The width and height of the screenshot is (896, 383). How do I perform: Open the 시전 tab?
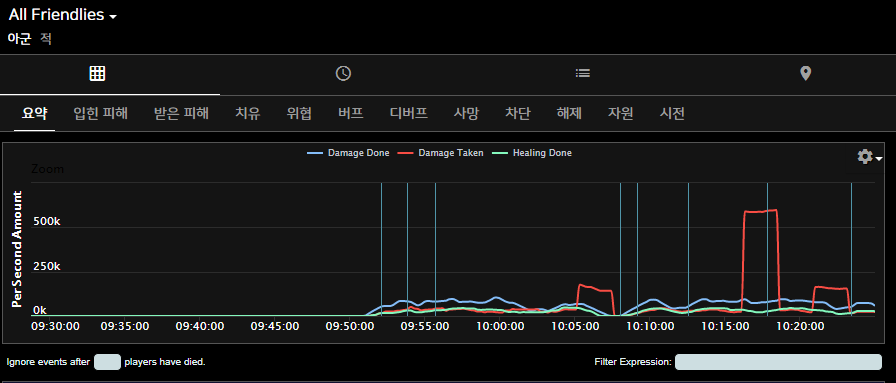pos(672,113)
